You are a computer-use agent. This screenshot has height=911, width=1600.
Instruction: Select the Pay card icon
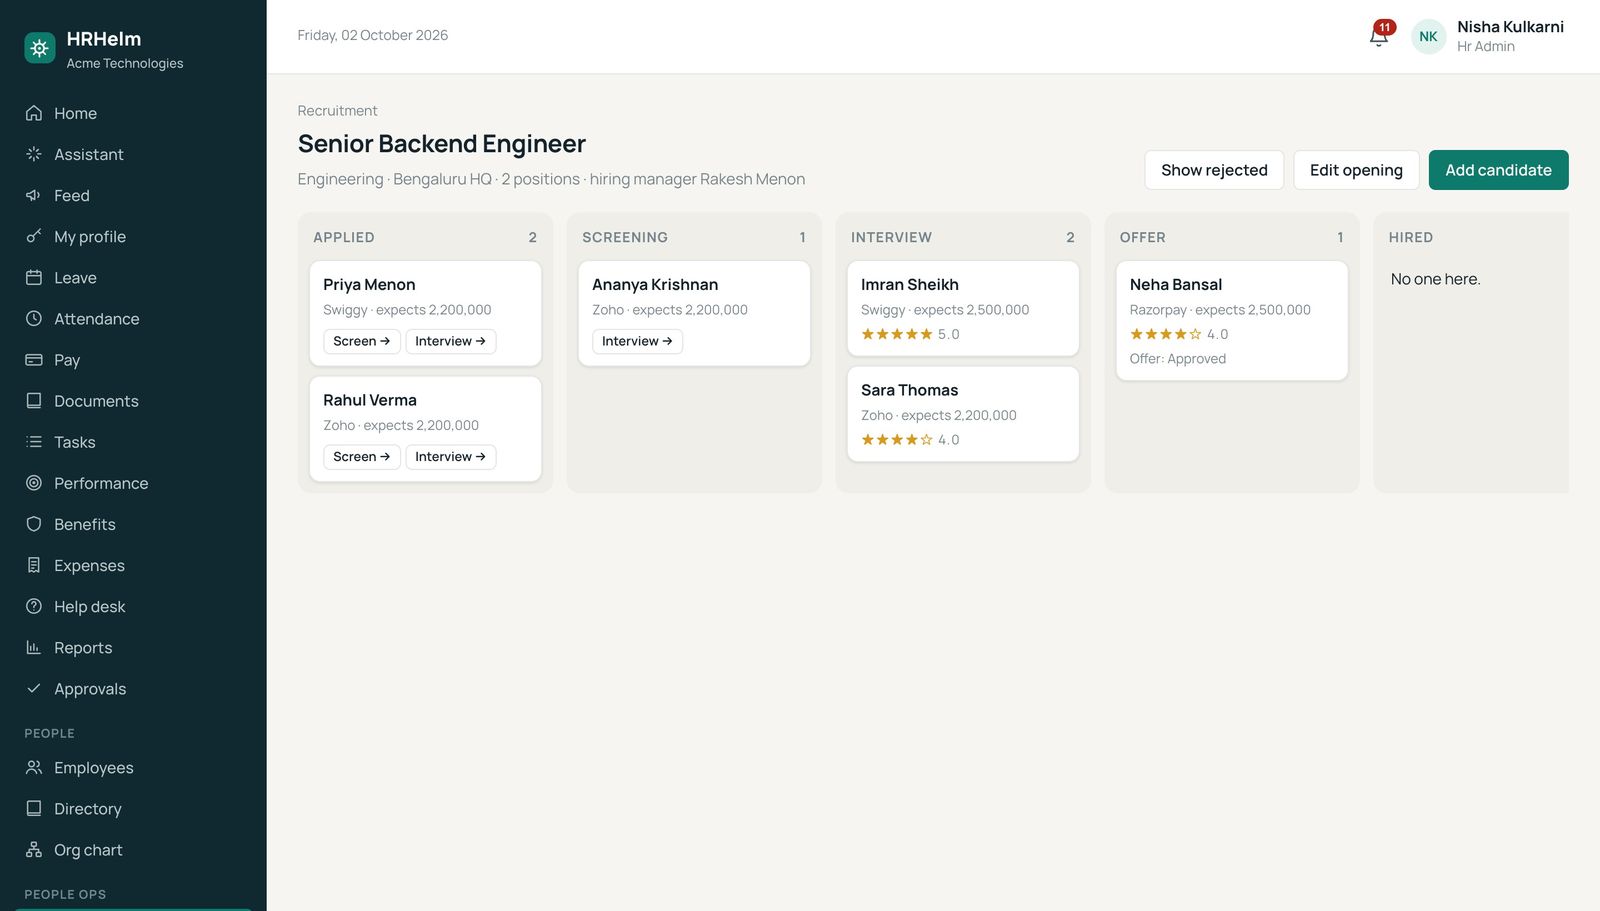(34, 359)
